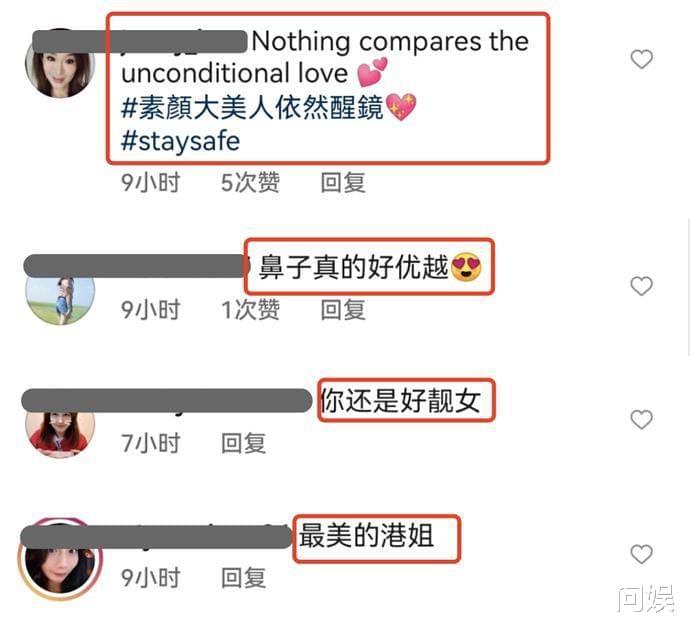Tap heart icon next to 最美的港姐 comment

coord(641,554)
